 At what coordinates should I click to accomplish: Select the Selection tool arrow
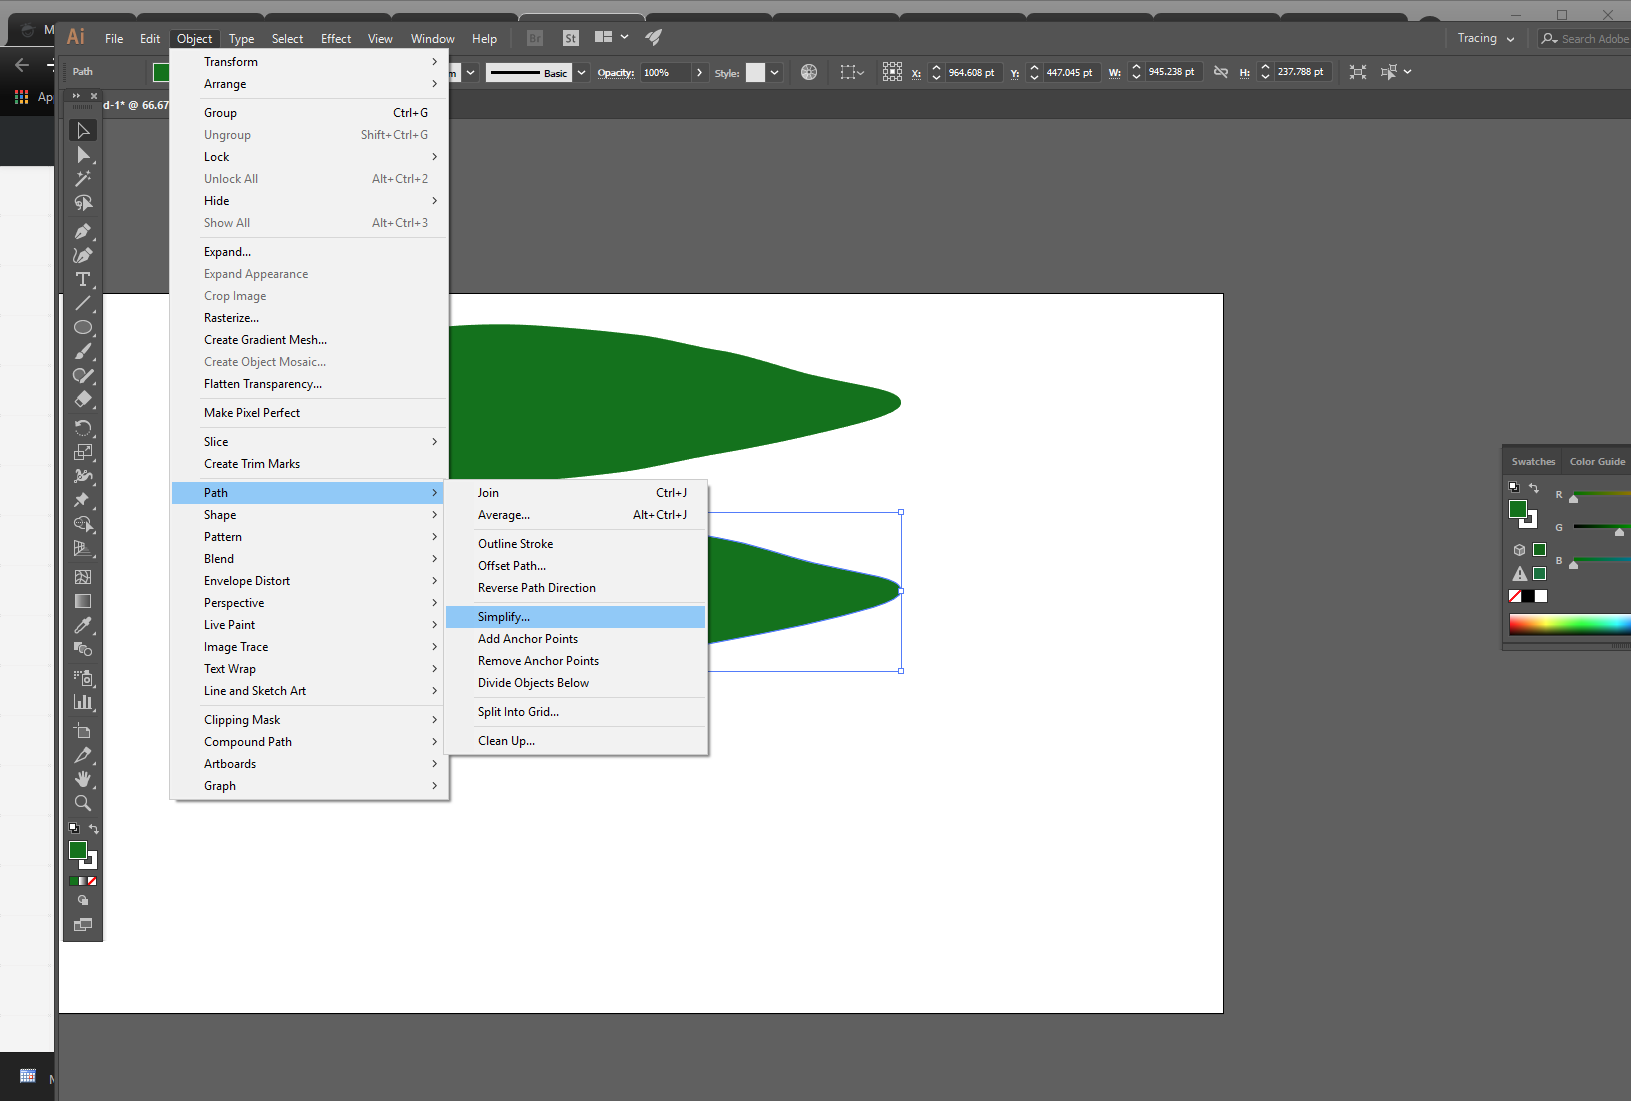click(x=83, y=130)
